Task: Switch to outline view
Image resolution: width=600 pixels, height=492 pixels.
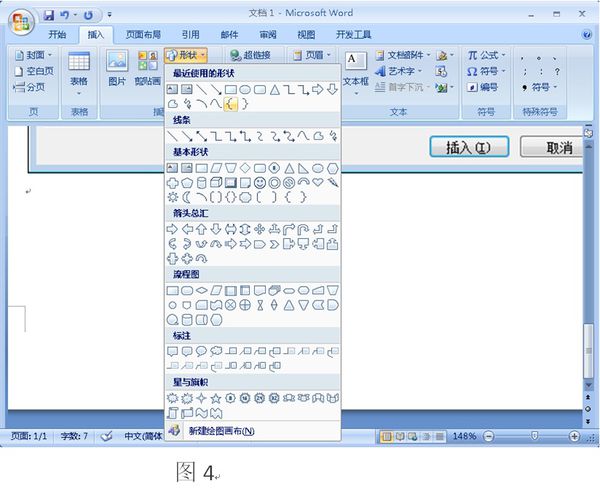Action: 426,437
